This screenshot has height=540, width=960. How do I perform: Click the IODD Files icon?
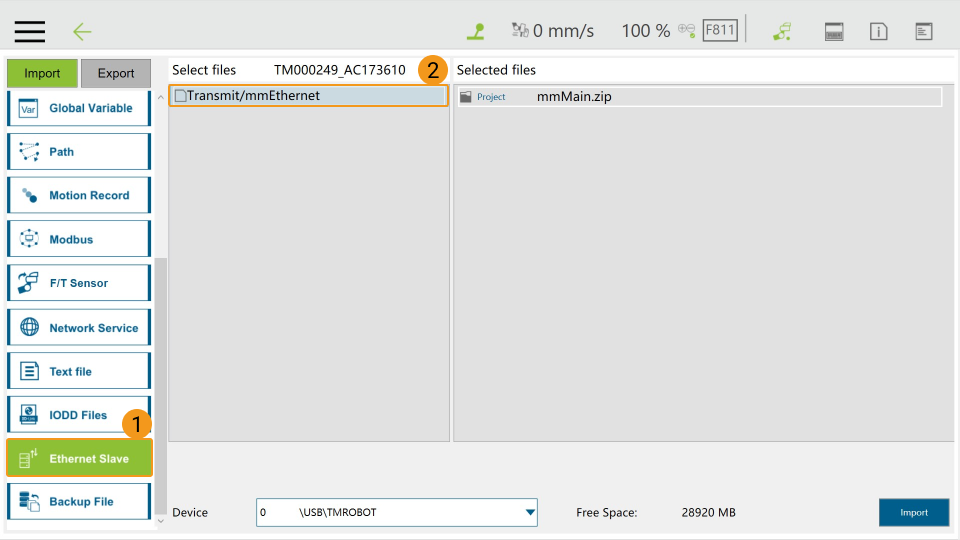[x=28, y=414]
